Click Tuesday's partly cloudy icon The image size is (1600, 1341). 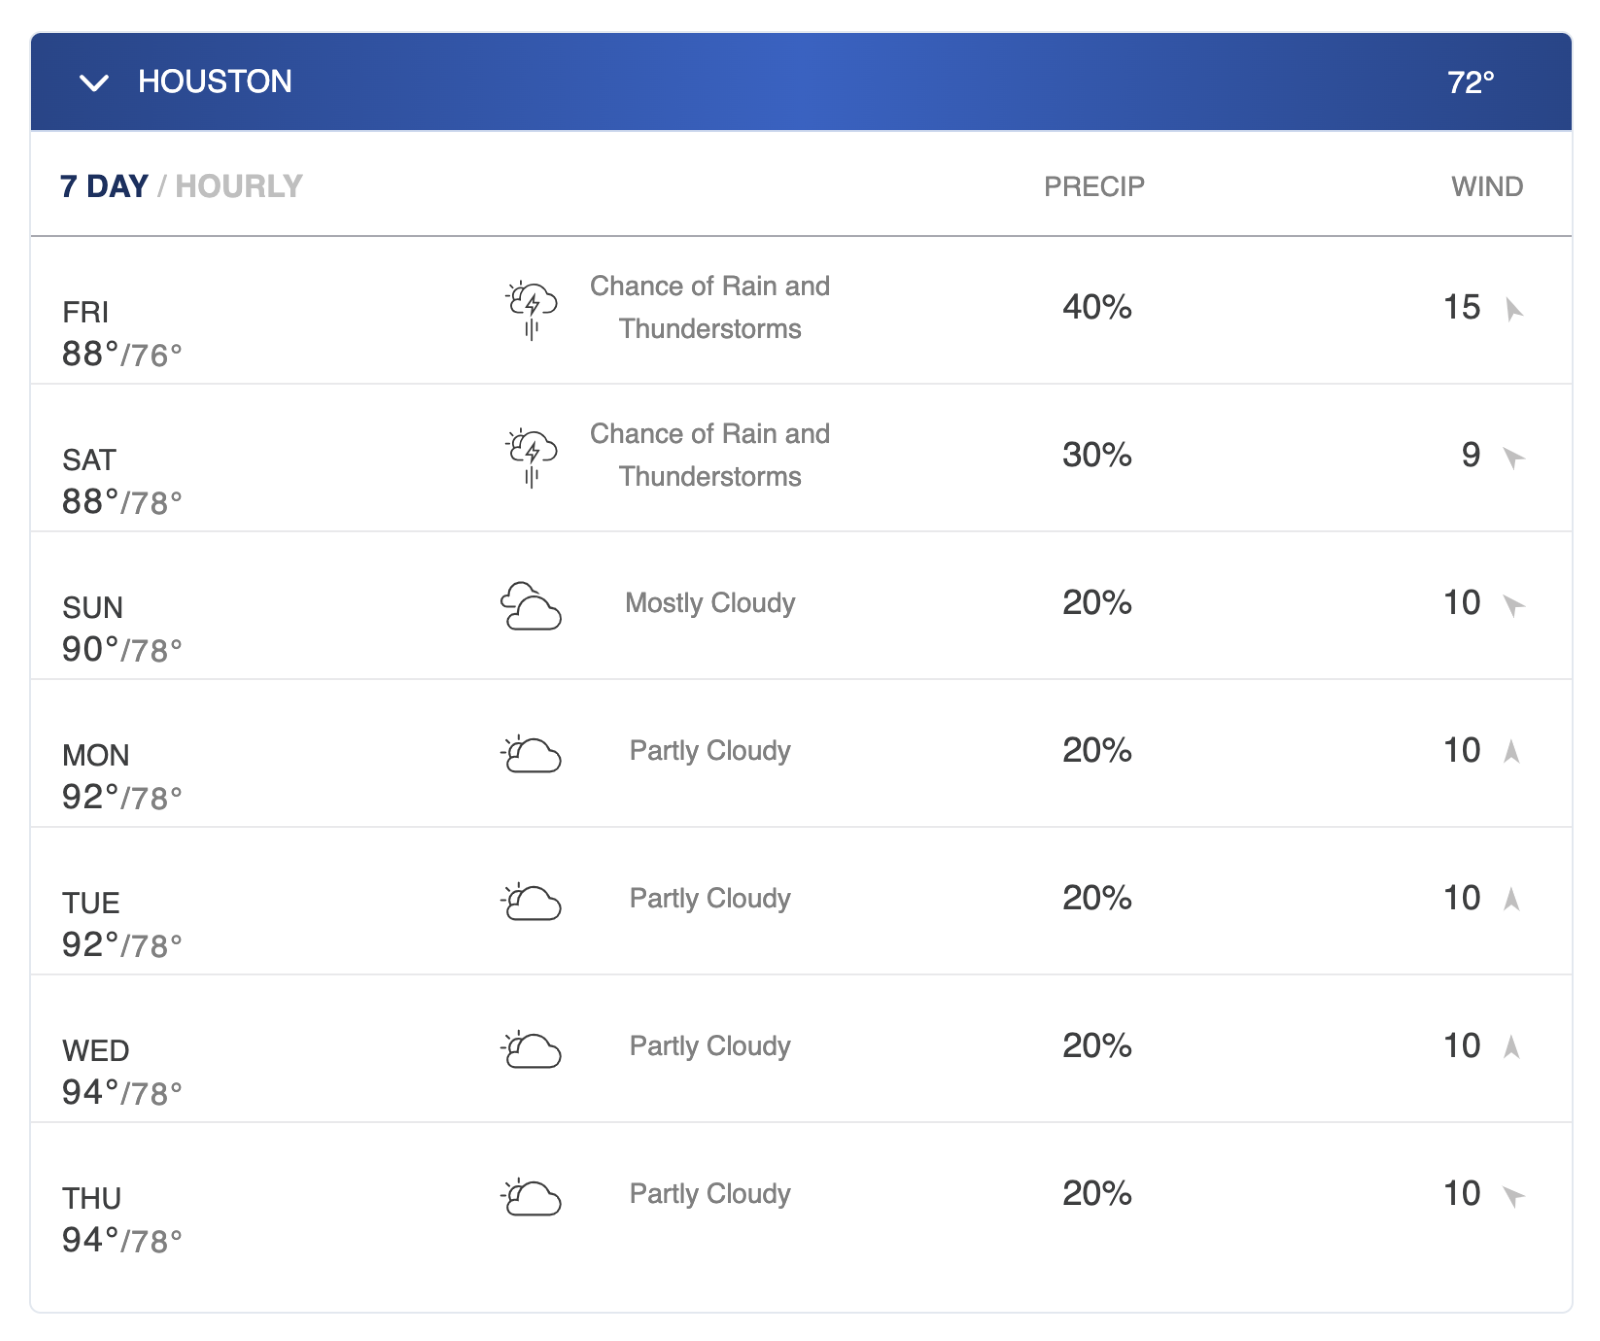click(531, 901)
